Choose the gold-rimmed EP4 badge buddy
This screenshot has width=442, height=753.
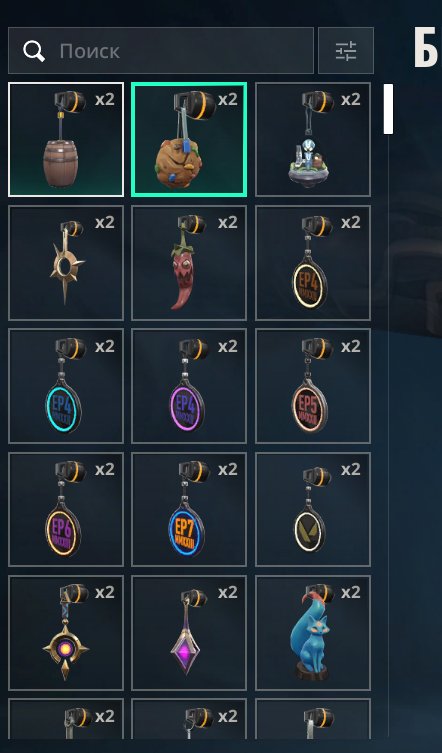313,263
